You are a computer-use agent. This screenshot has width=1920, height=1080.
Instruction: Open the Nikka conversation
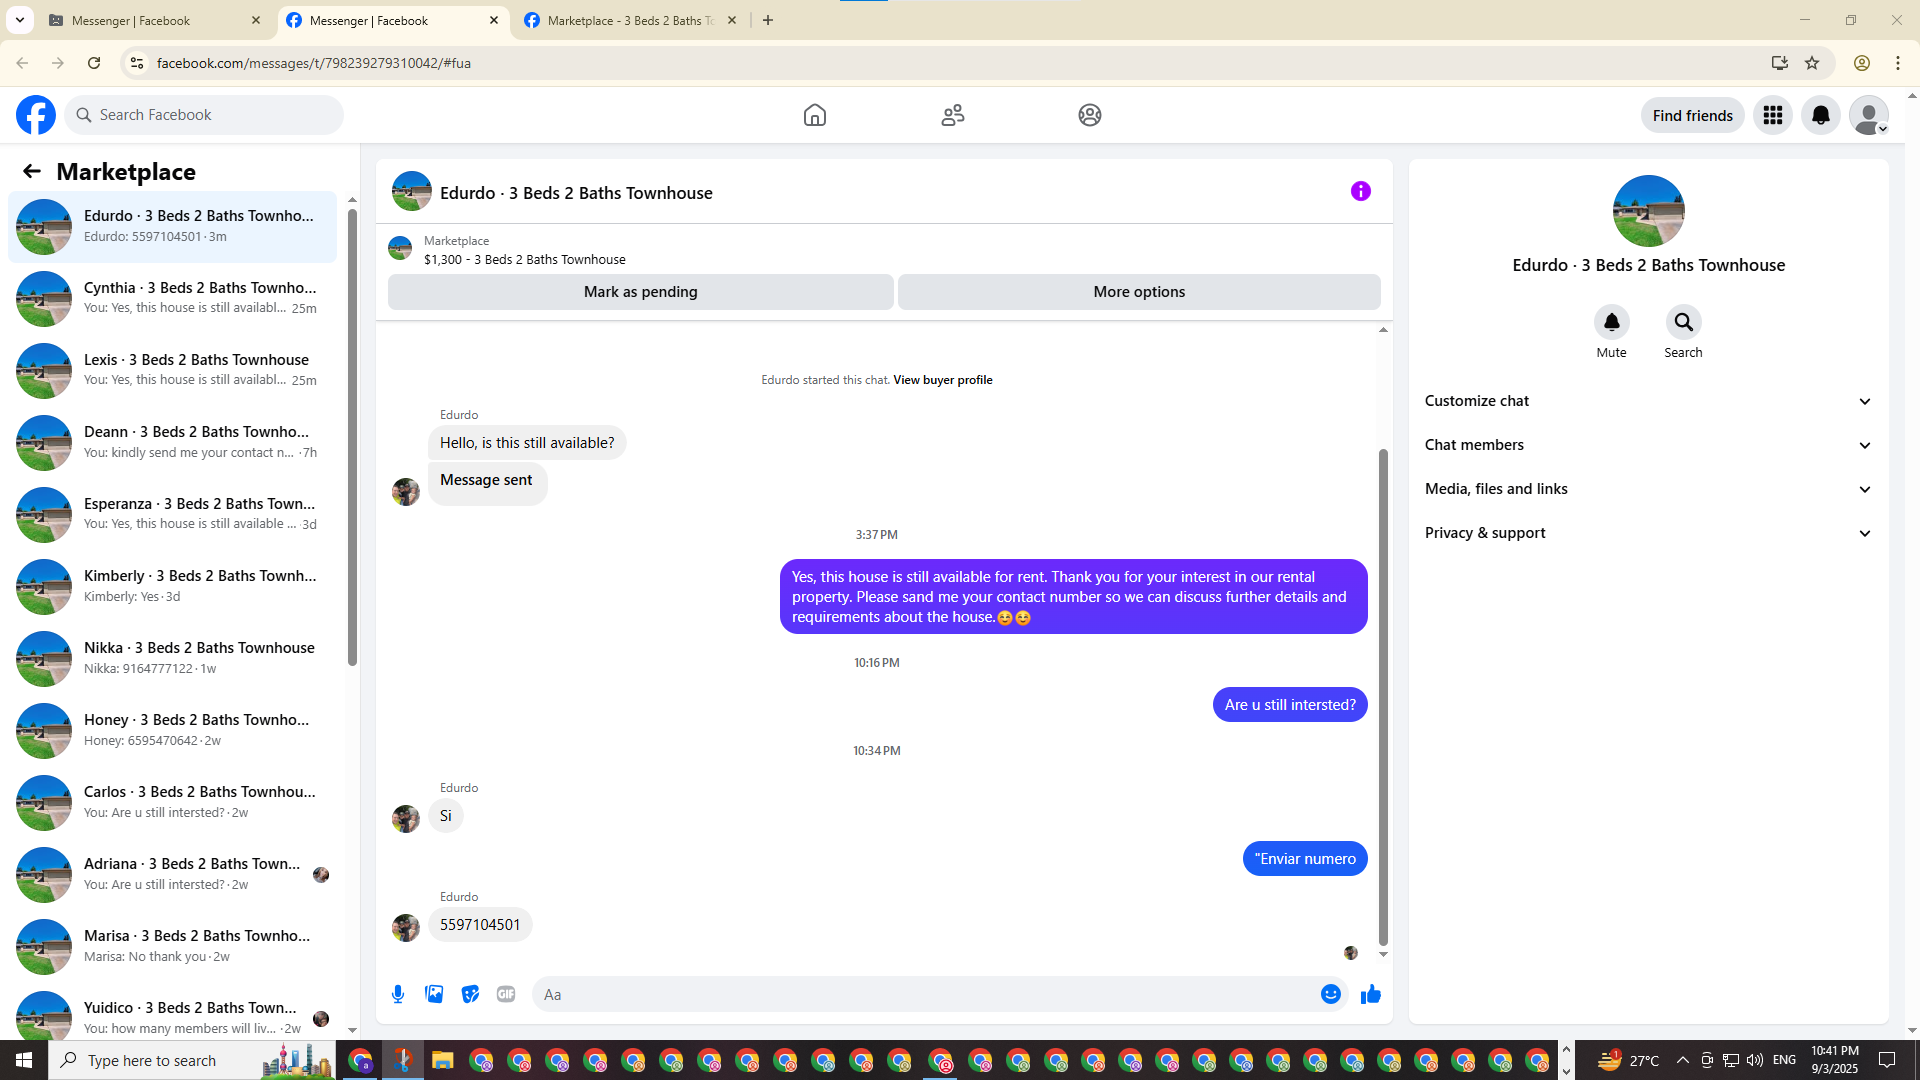pyautogui.click(x=173, y=658)
